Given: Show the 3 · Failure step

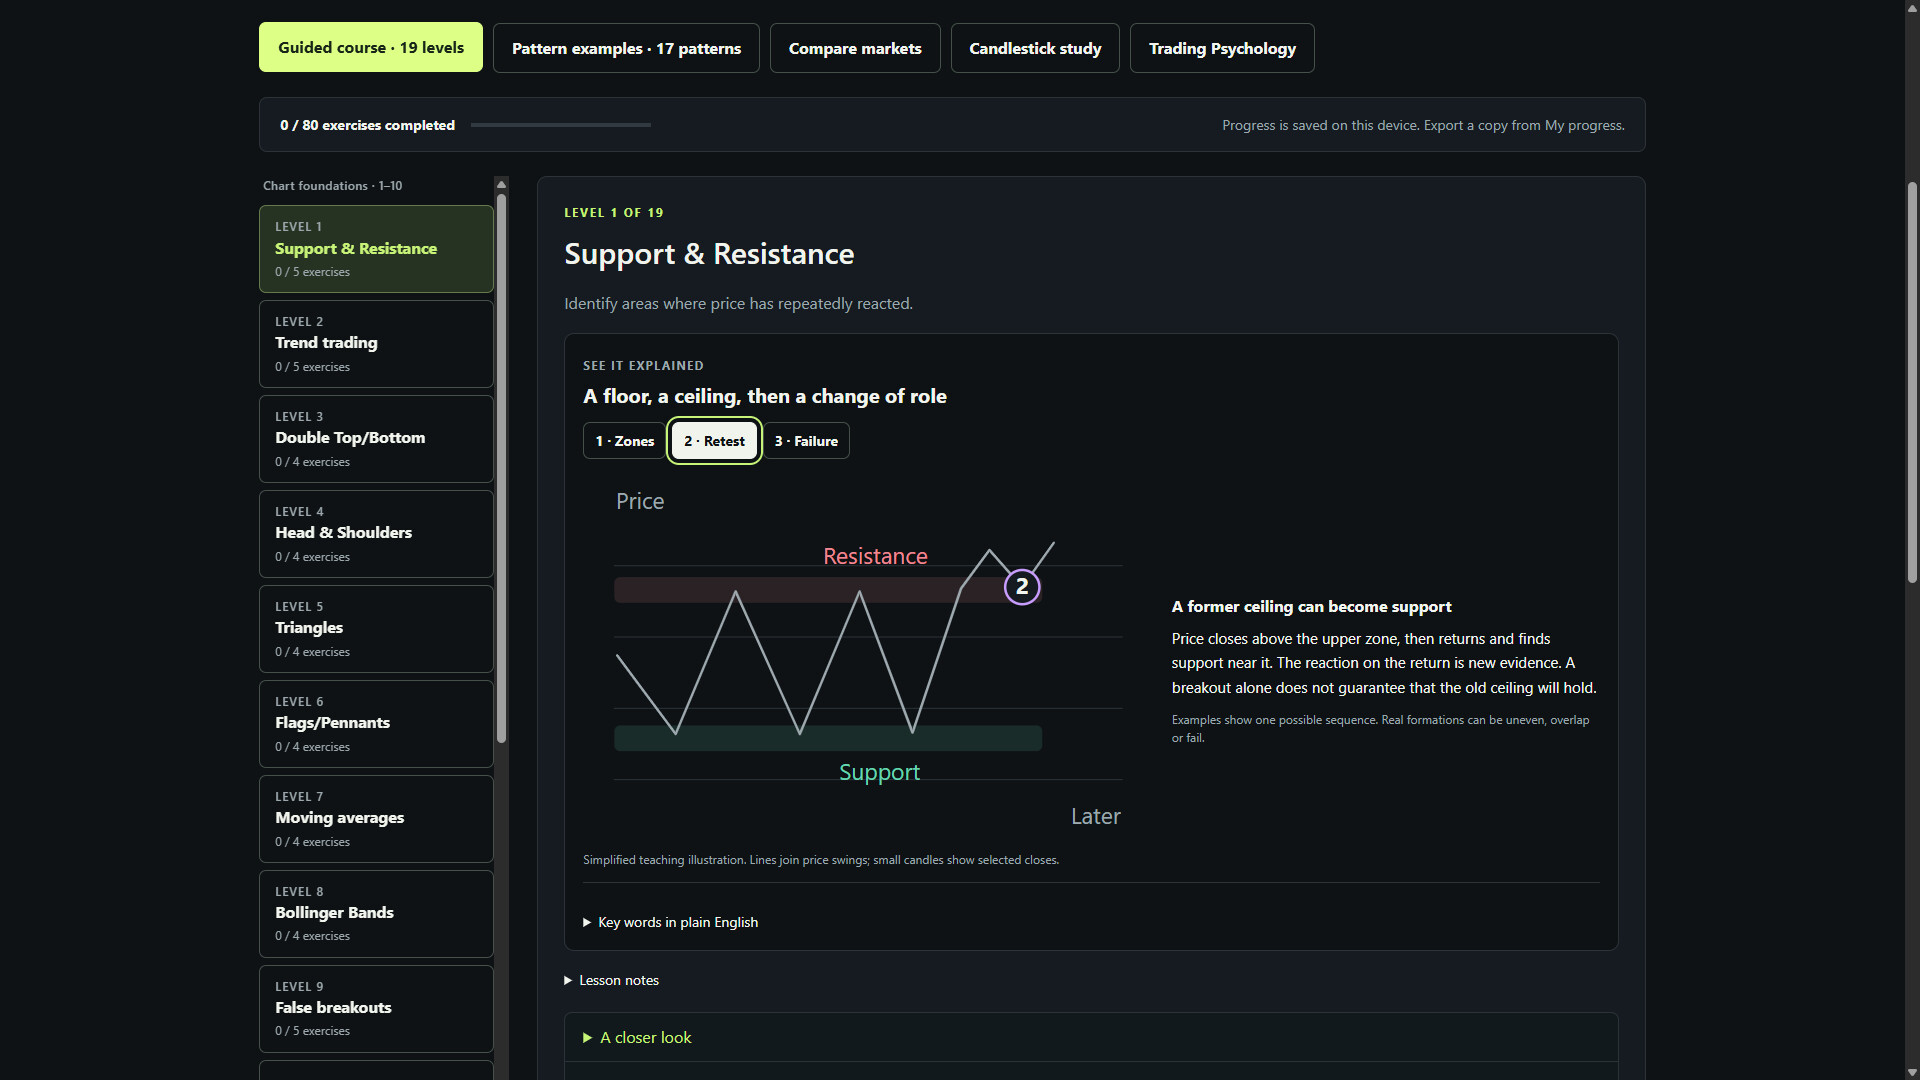Looking at the screenshot, I should [806, 441].
